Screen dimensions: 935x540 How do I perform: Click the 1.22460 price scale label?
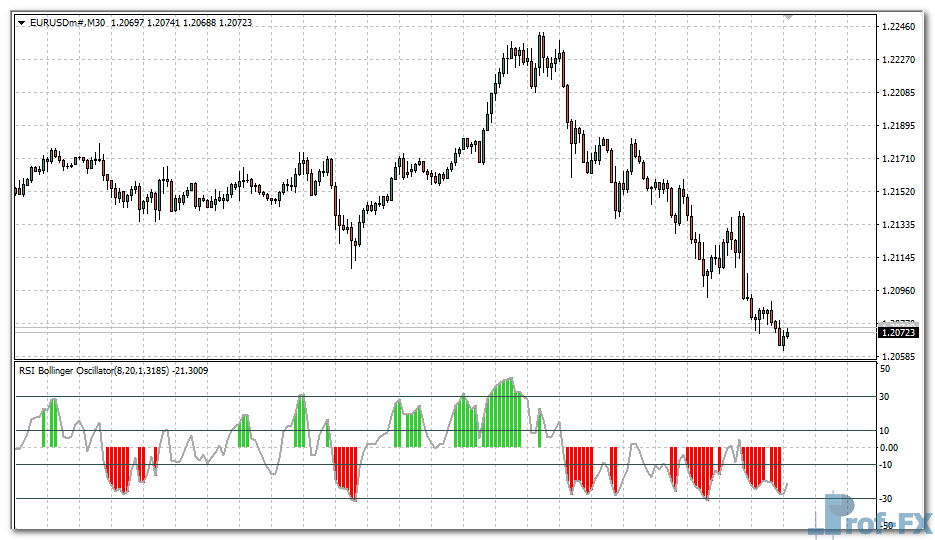[x=897, y=27]
